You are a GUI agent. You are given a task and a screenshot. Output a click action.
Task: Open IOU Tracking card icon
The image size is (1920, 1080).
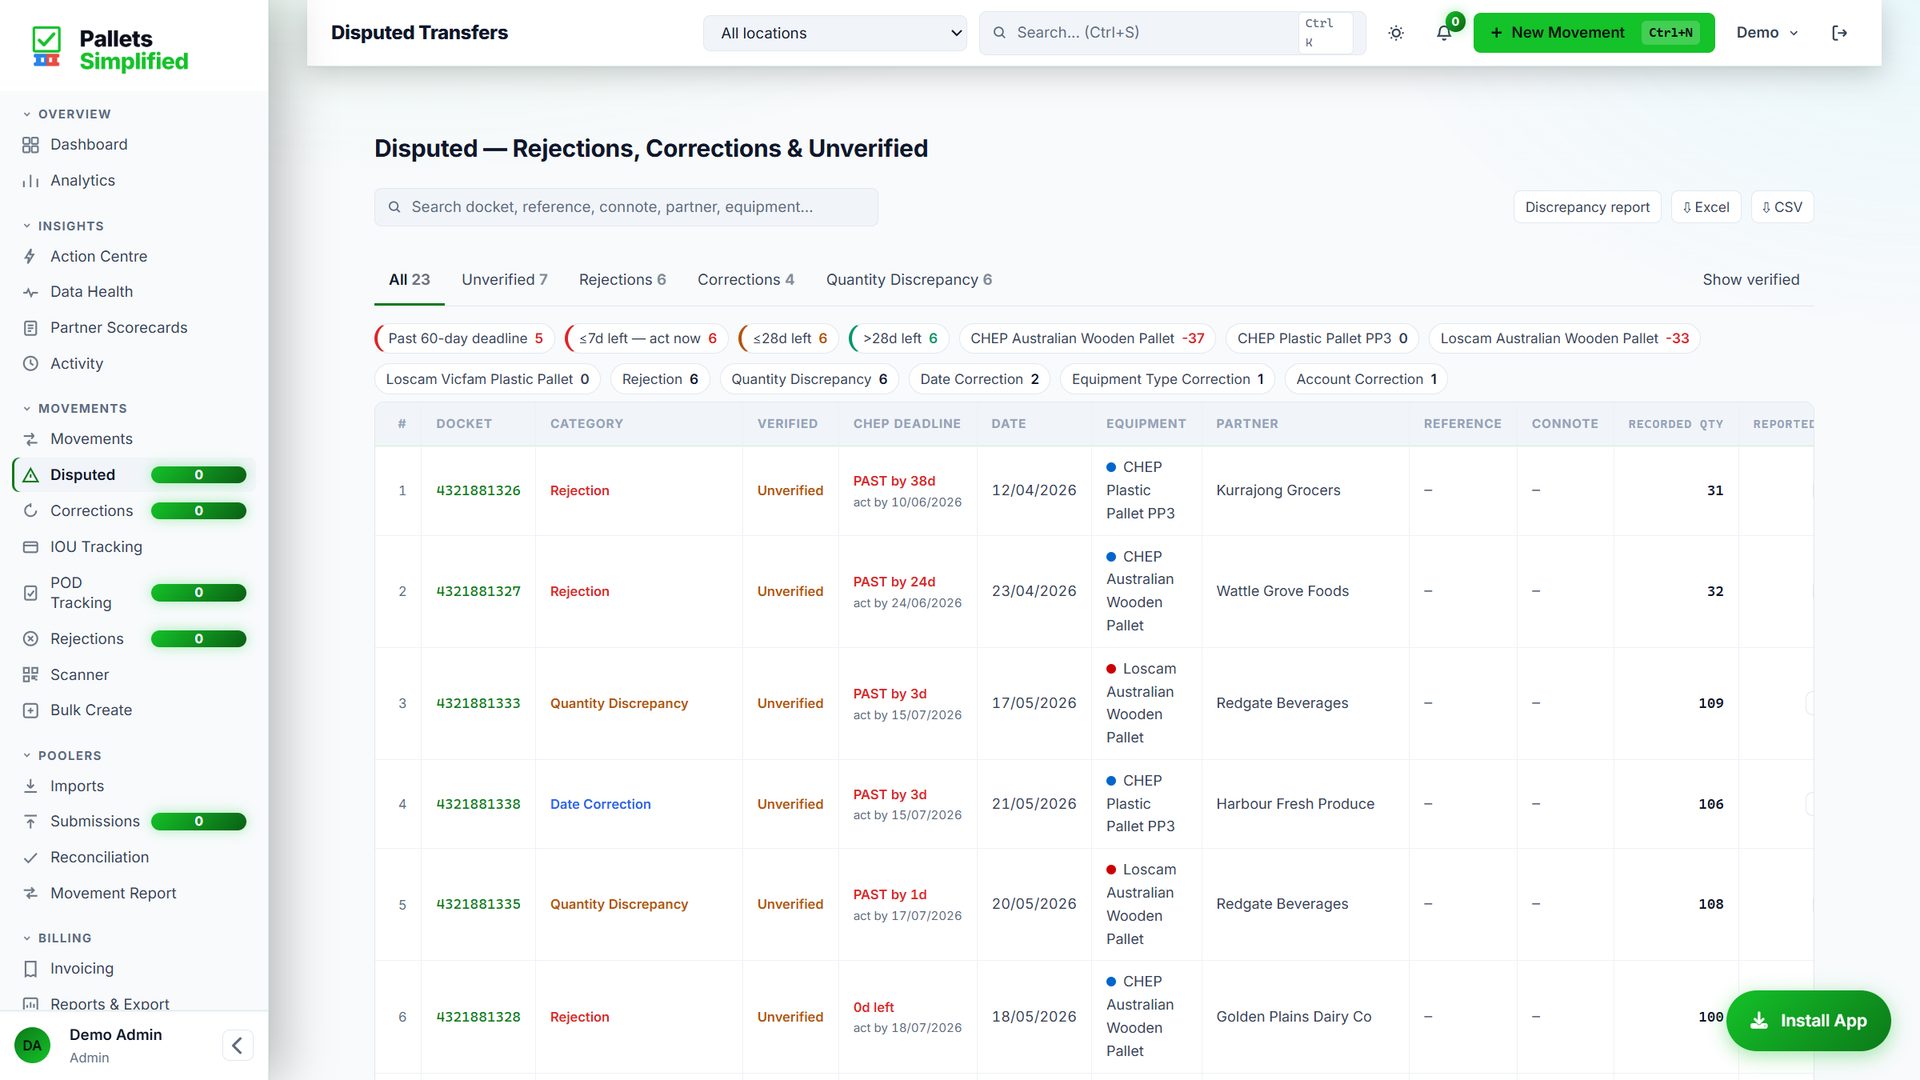[30, 547]
